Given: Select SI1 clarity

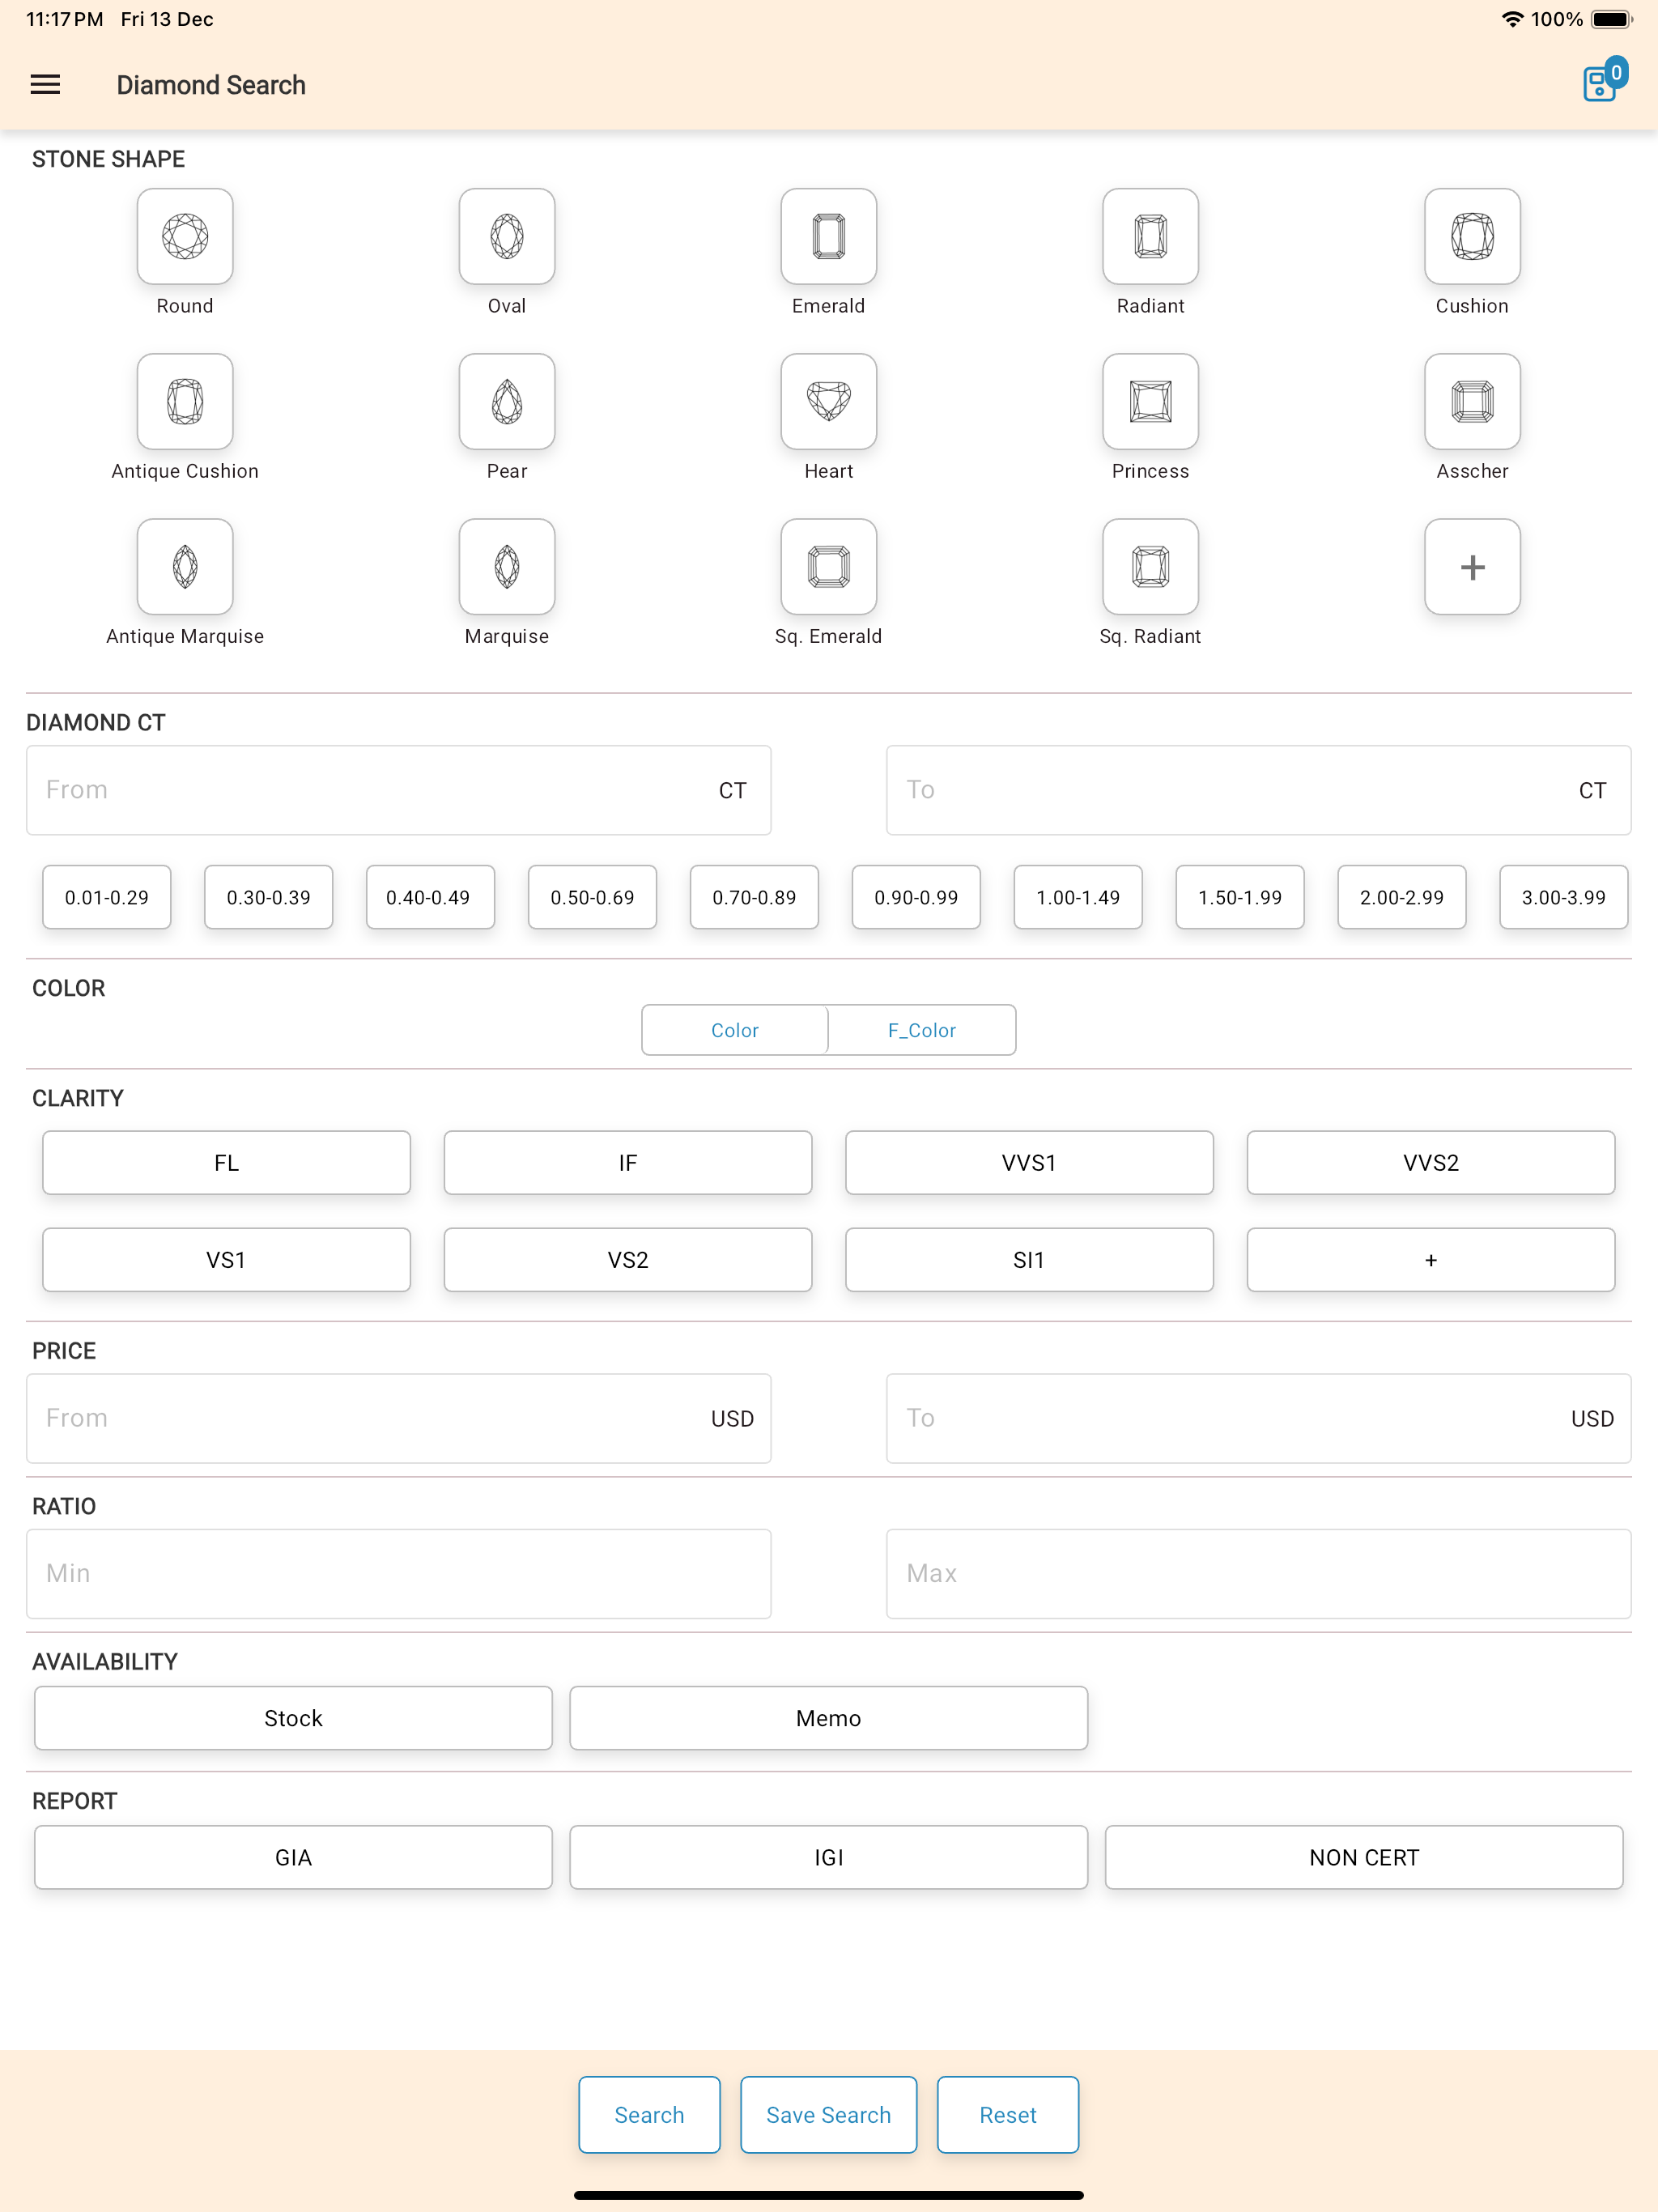Looking at the screenshot, I should click(1030, 1260).
